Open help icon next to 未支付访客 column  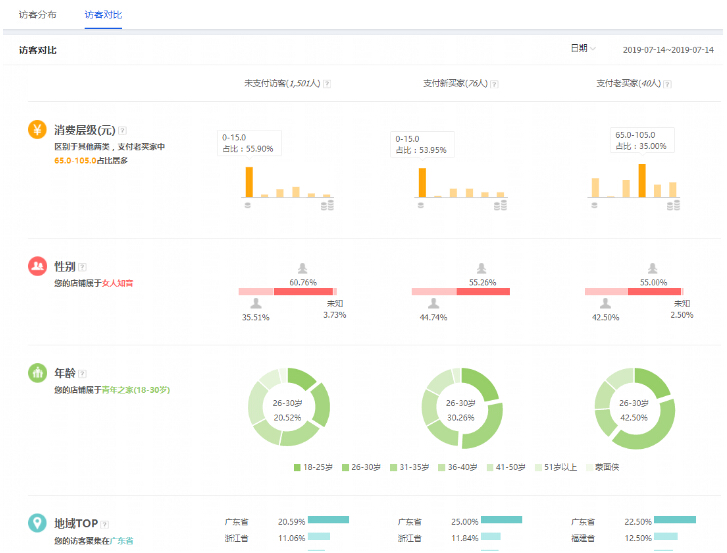click(327, 84)
